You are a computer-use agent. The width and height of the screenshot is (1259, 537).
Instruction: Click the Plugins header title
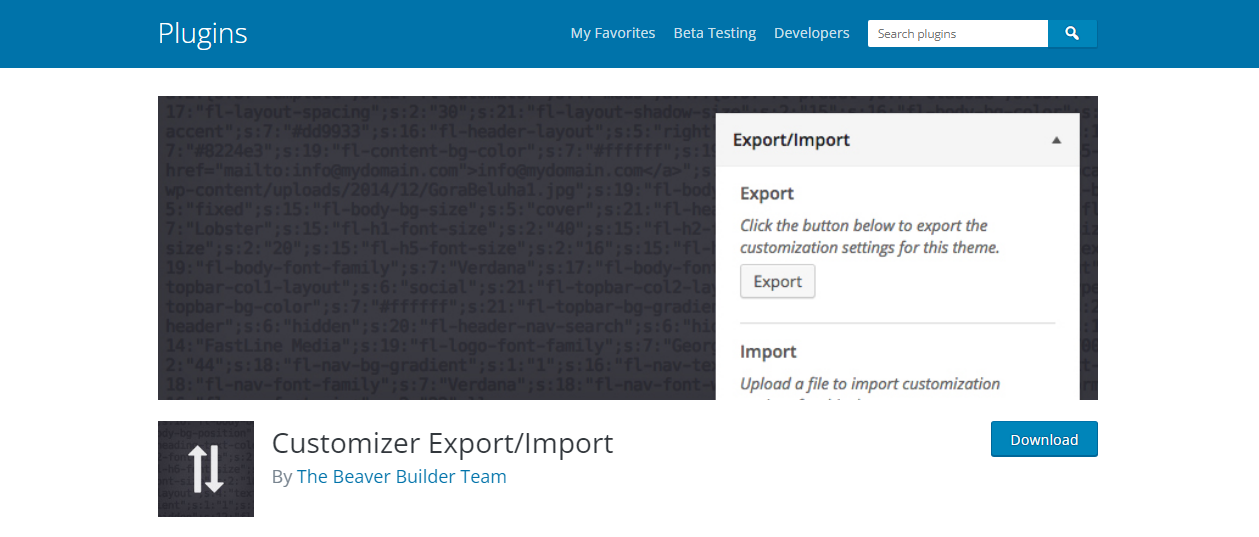(x=203, y=33)
